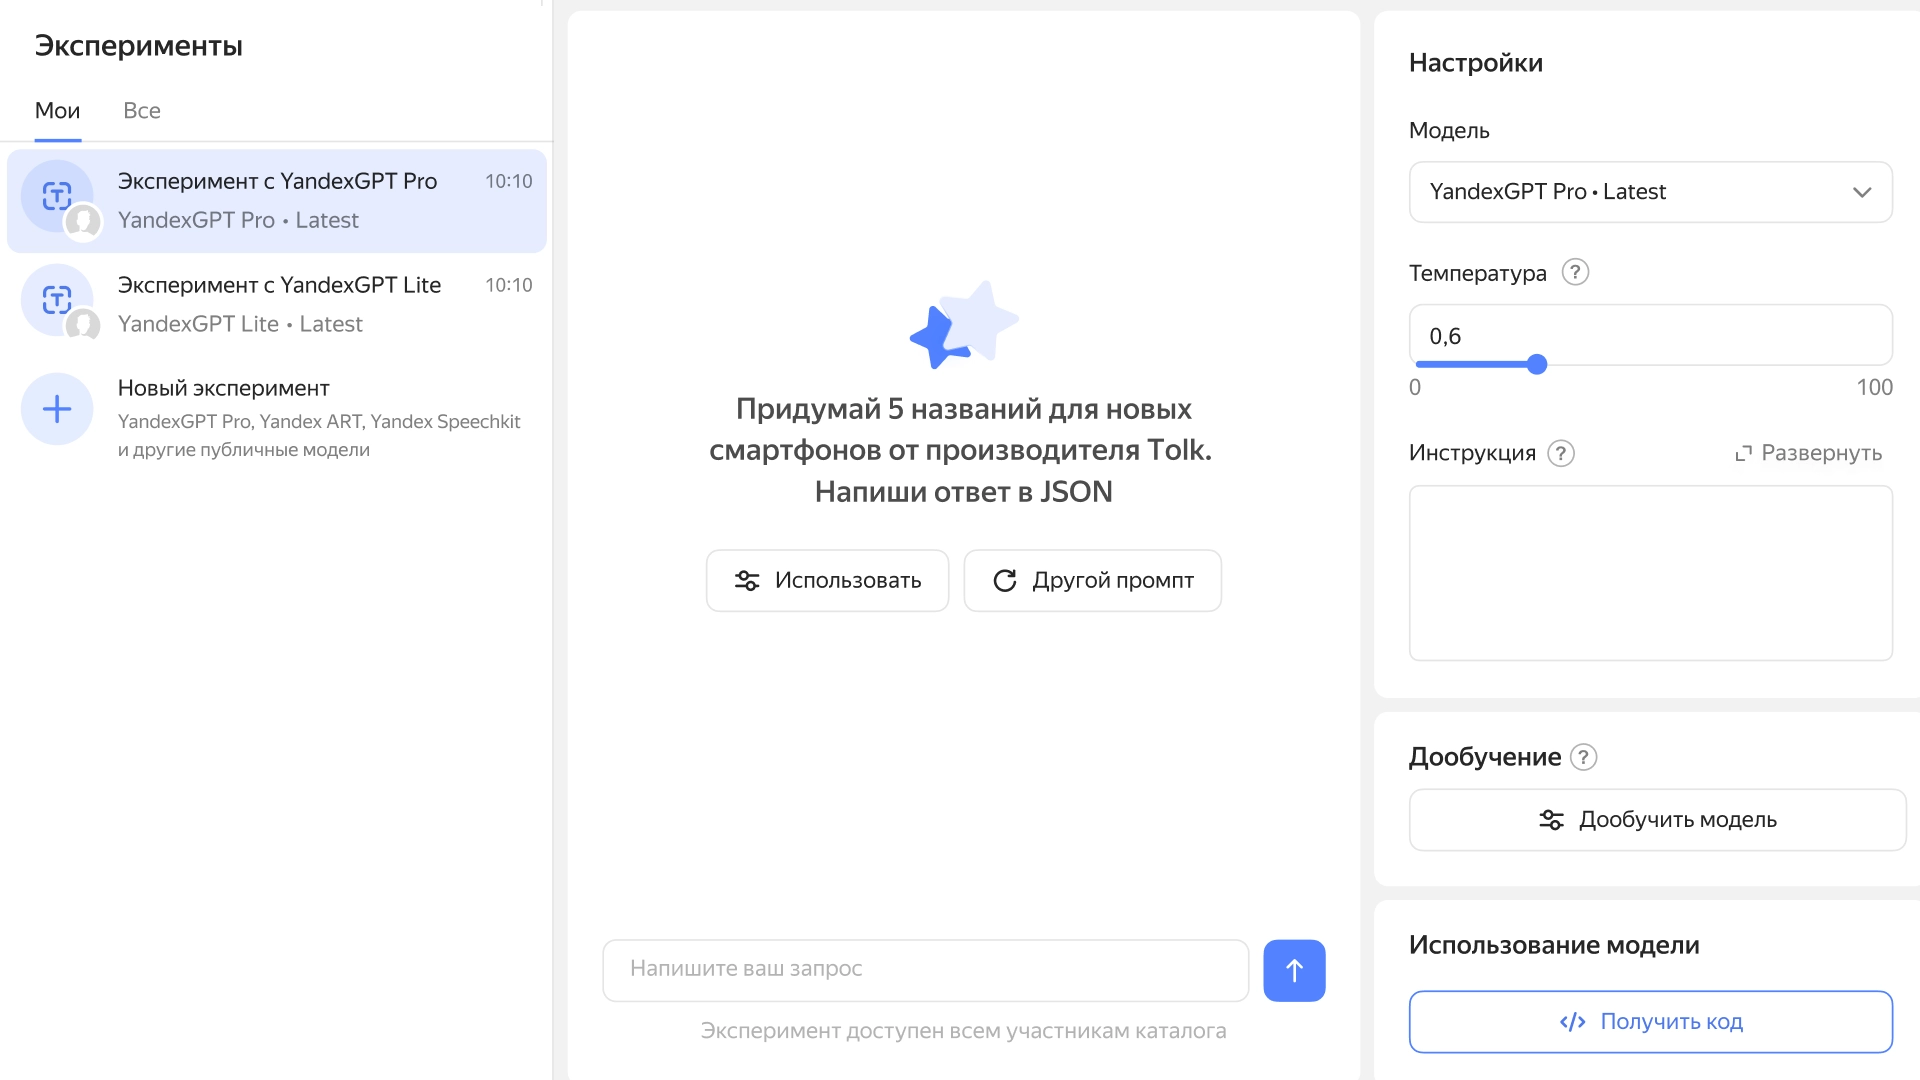Click the refresh icon in Другой промпт button

(1005, 581)
